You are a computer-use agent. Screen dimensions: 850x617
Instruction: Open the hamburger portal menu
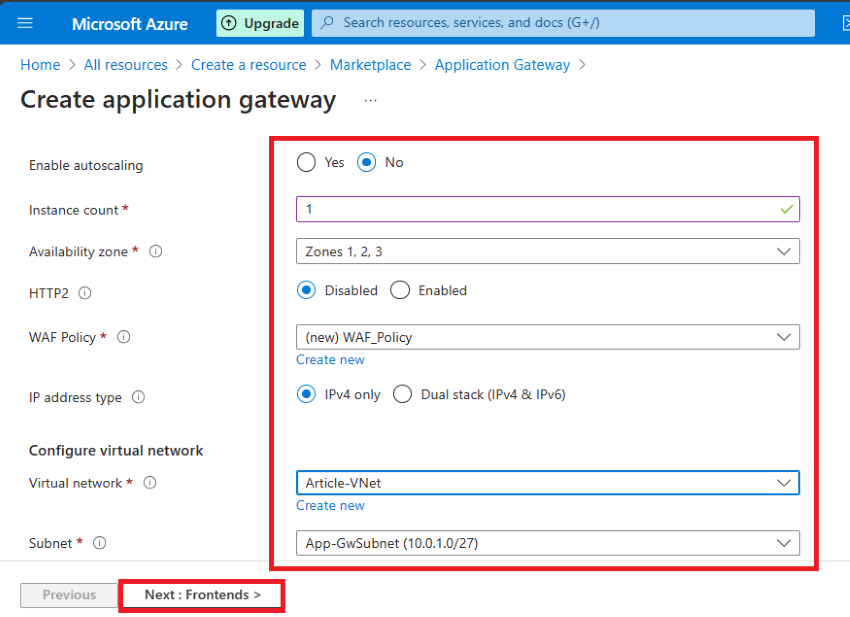[x=25, y=23]
